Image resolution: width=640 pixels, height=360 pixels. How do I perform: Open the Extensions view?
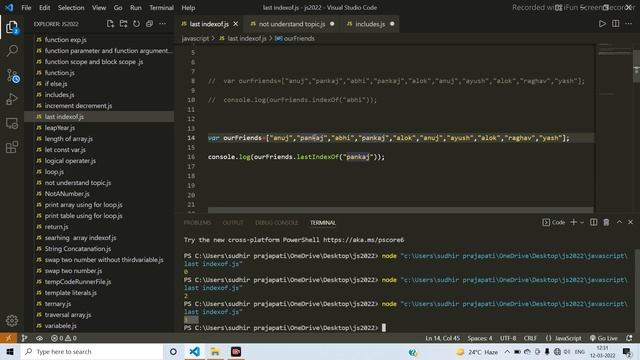[x=12, y=147]
